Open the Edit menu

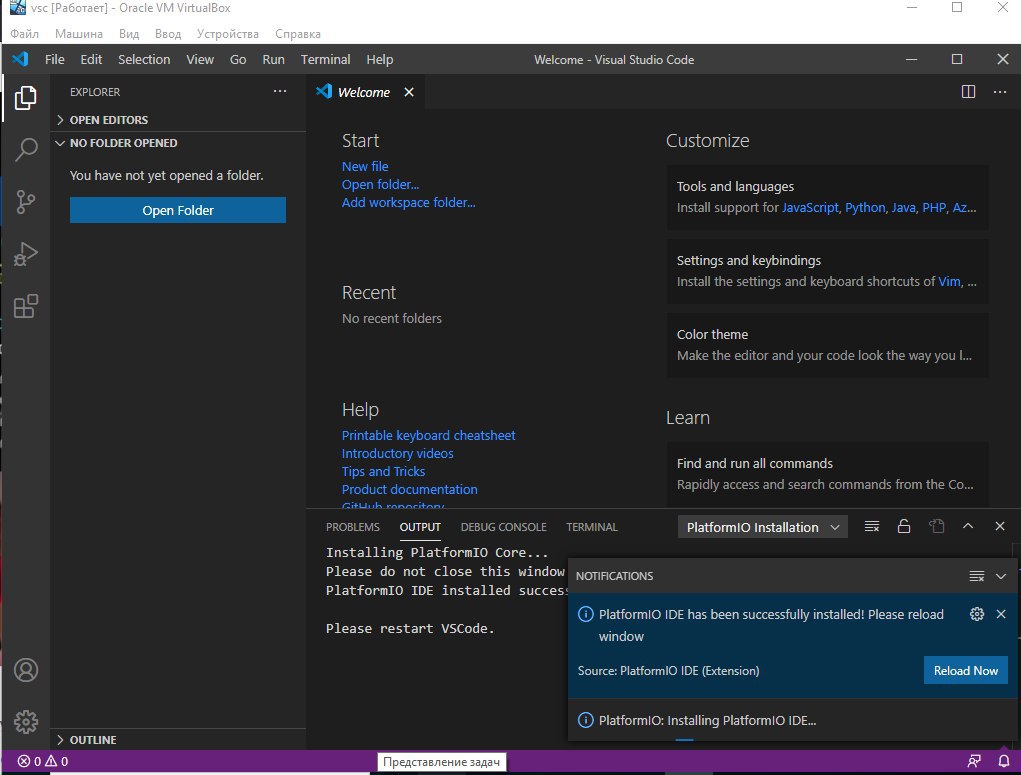[x=91, y=59]
